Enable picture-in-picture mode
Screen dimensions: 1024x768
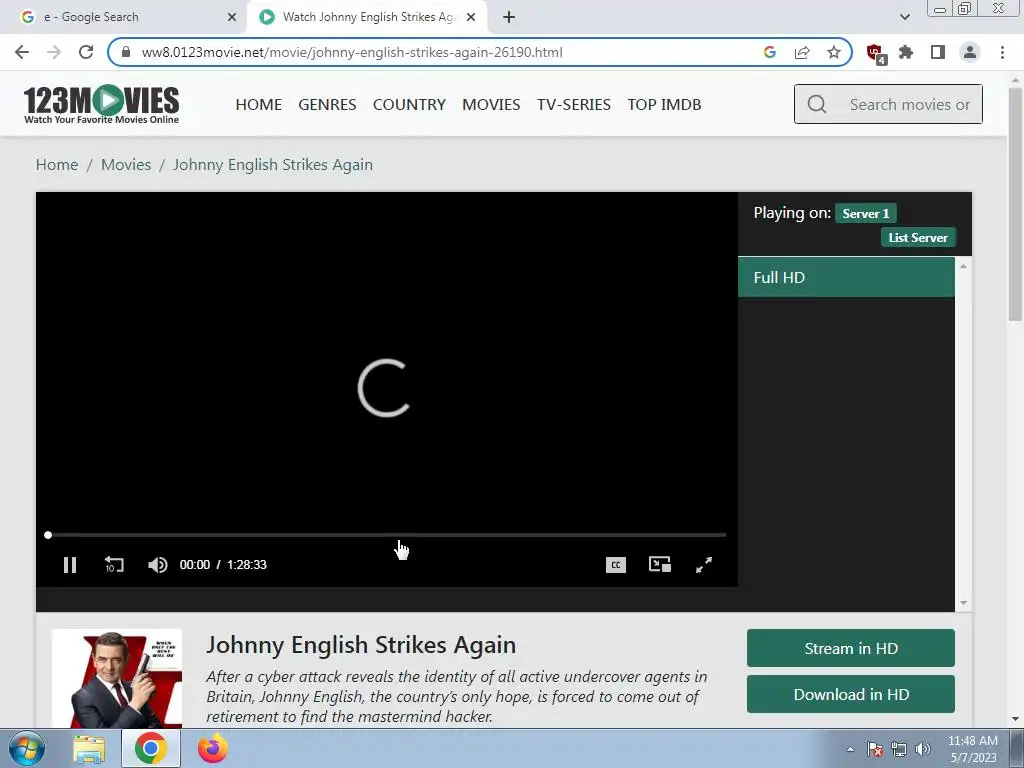click(660, 565)
